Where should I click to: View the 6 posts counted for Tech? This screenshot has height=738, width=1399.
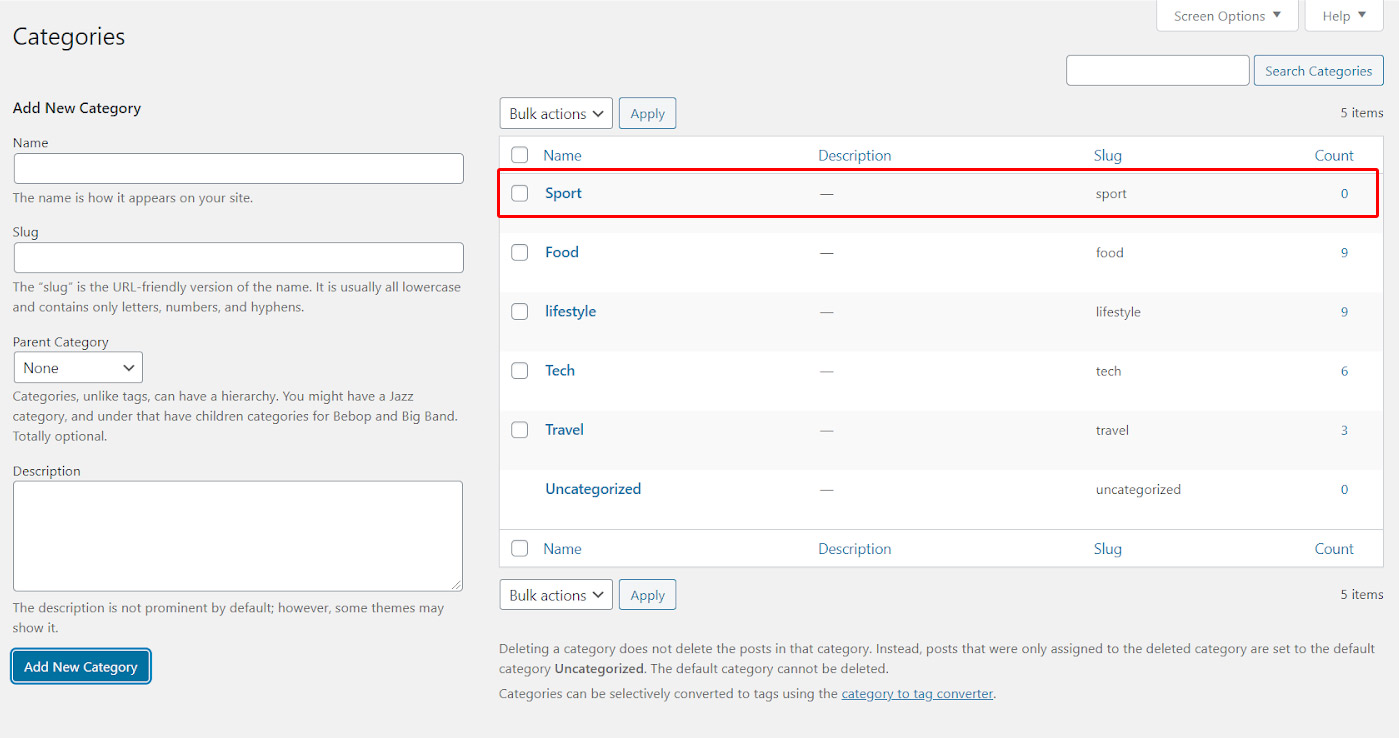1344,371
